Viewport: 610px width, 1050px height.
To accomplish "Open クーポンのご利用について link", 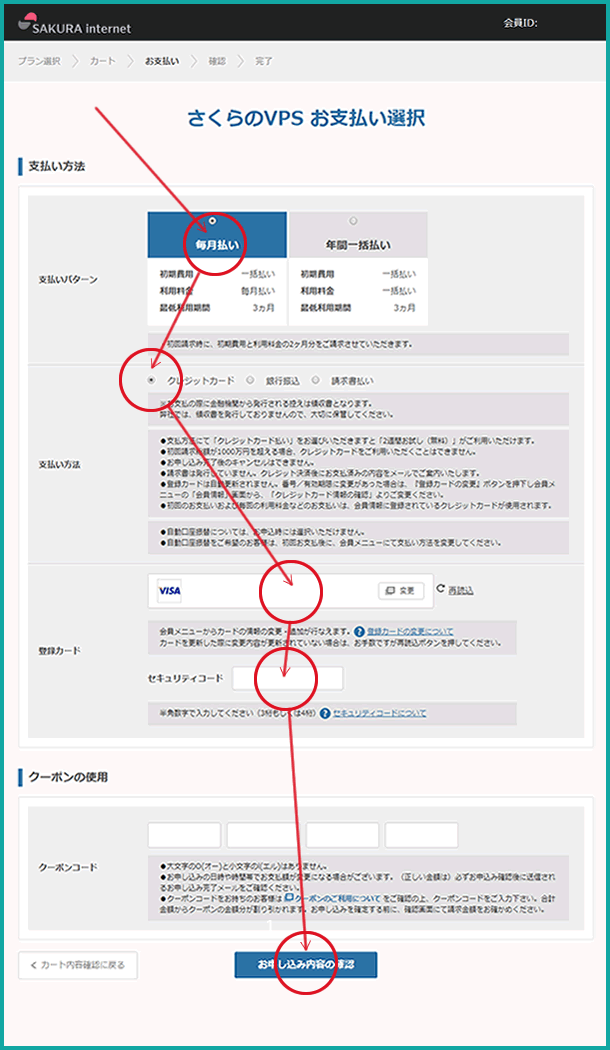I will (338, 897).
